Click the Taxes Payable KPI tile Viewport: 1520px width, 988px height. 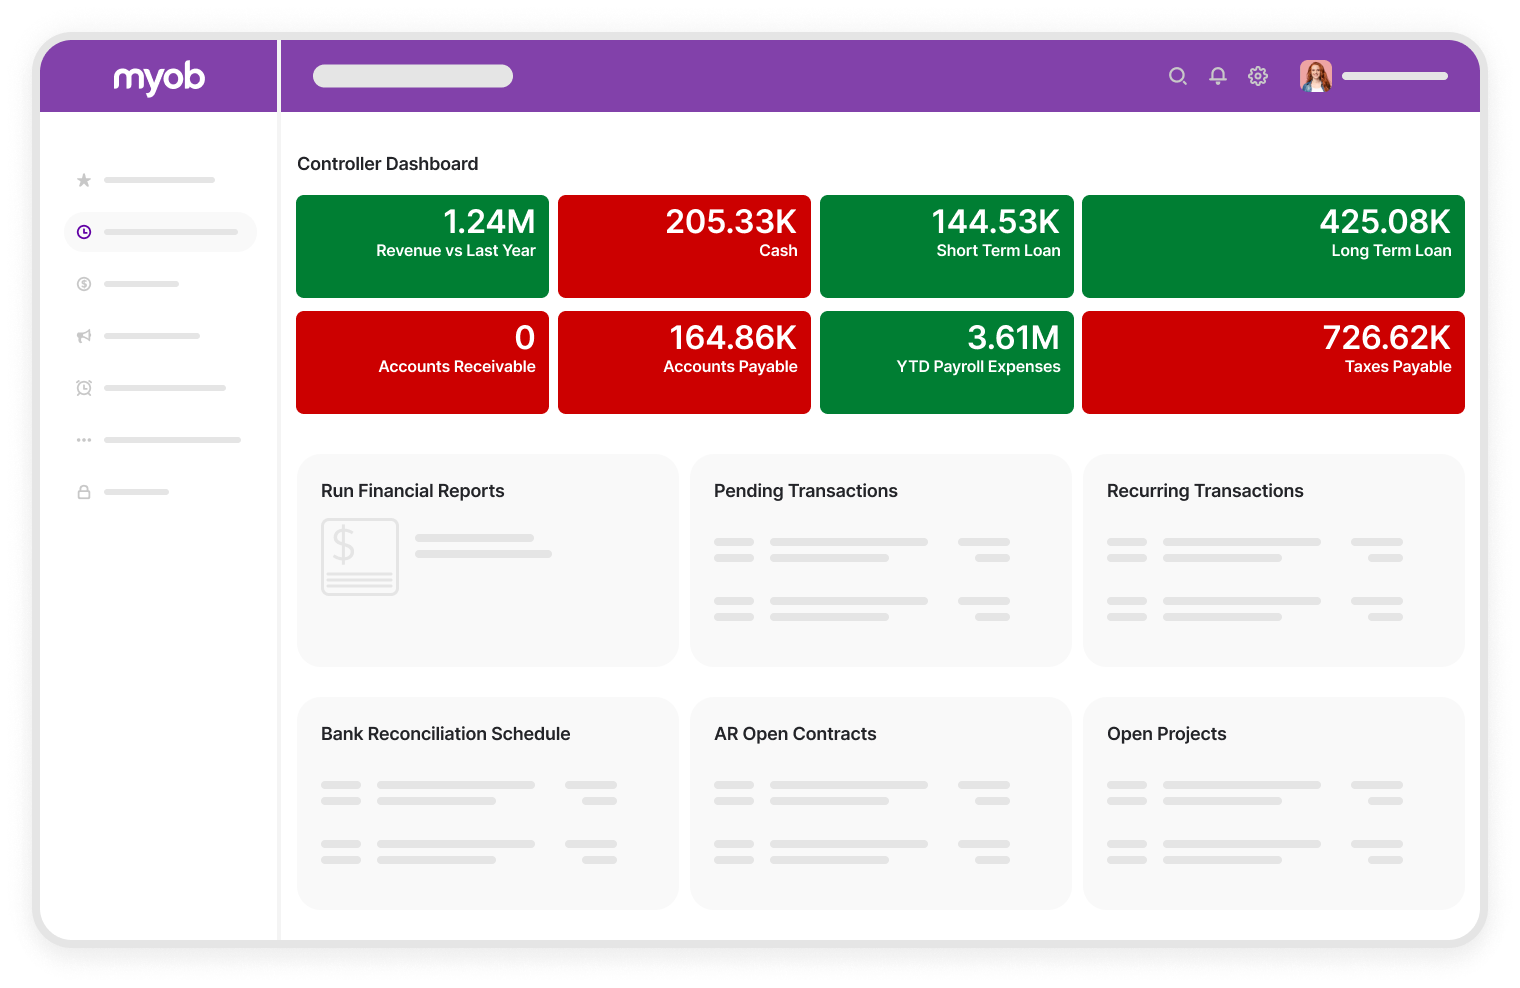(x=1273, y=362)
